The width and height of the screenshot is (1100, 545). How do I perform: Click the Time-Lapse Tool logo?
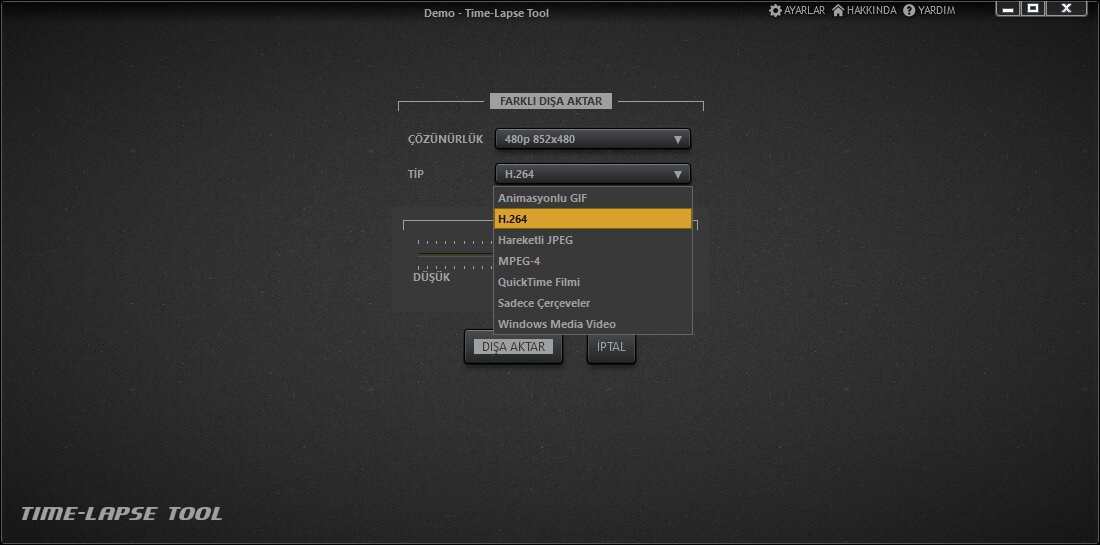[x=122, y=514]
